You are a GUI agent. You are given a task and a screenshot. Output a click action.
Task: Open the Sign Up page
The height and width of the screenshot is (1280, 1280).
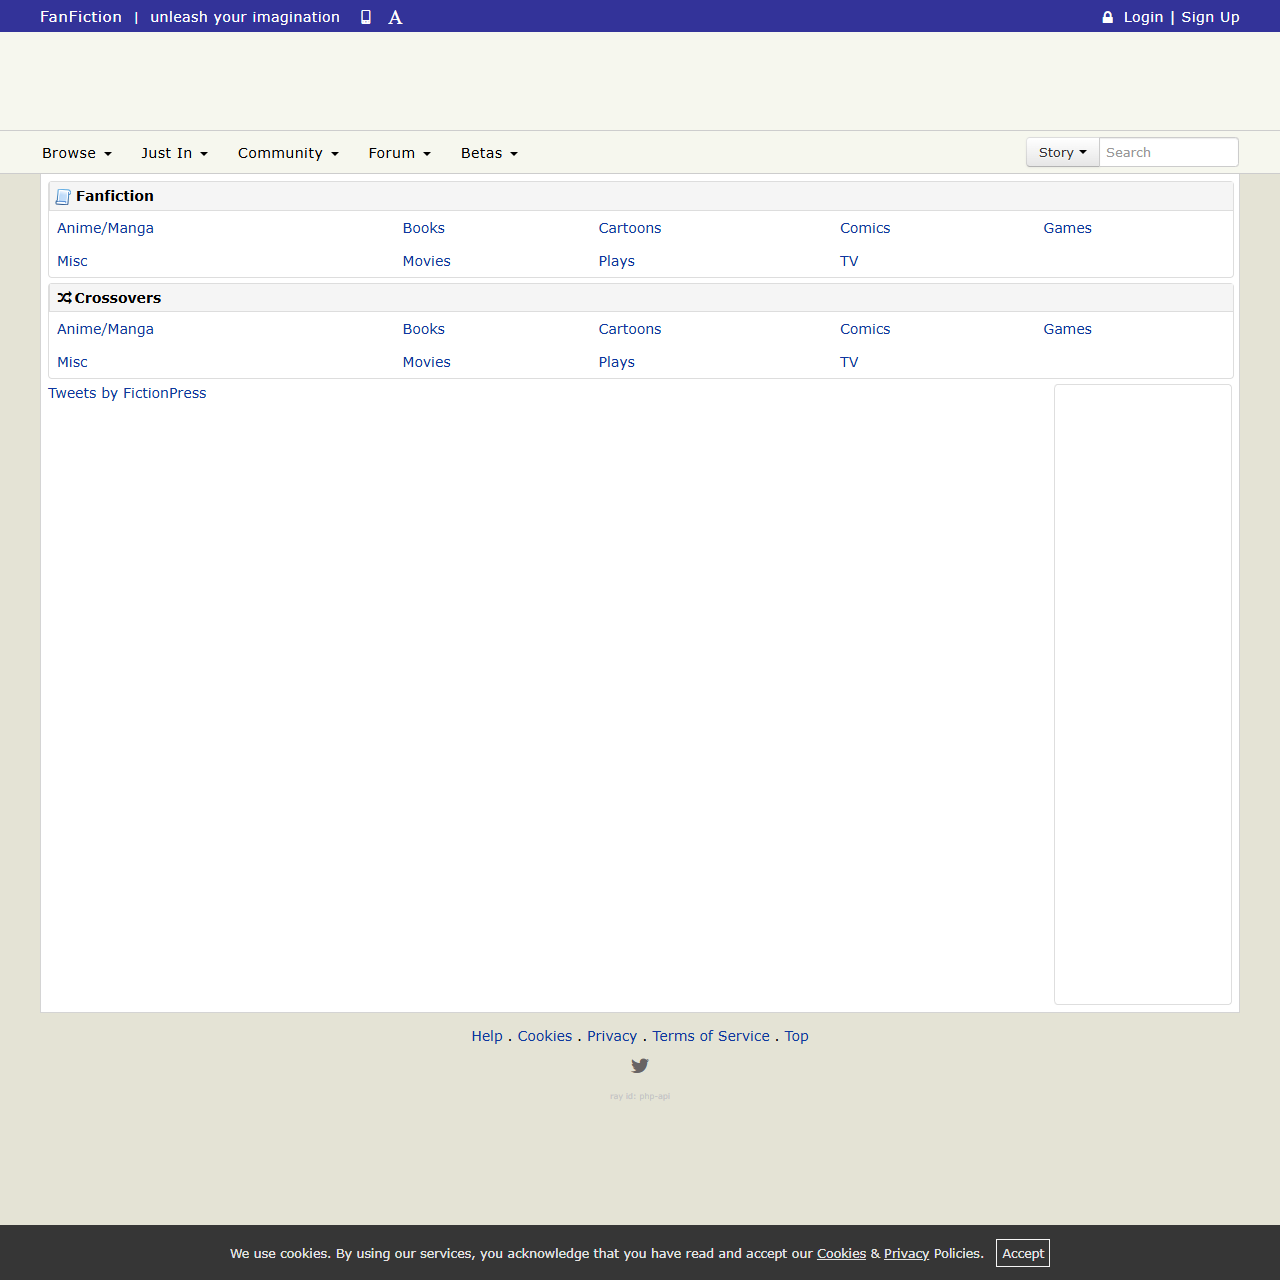pos(1210,17)
